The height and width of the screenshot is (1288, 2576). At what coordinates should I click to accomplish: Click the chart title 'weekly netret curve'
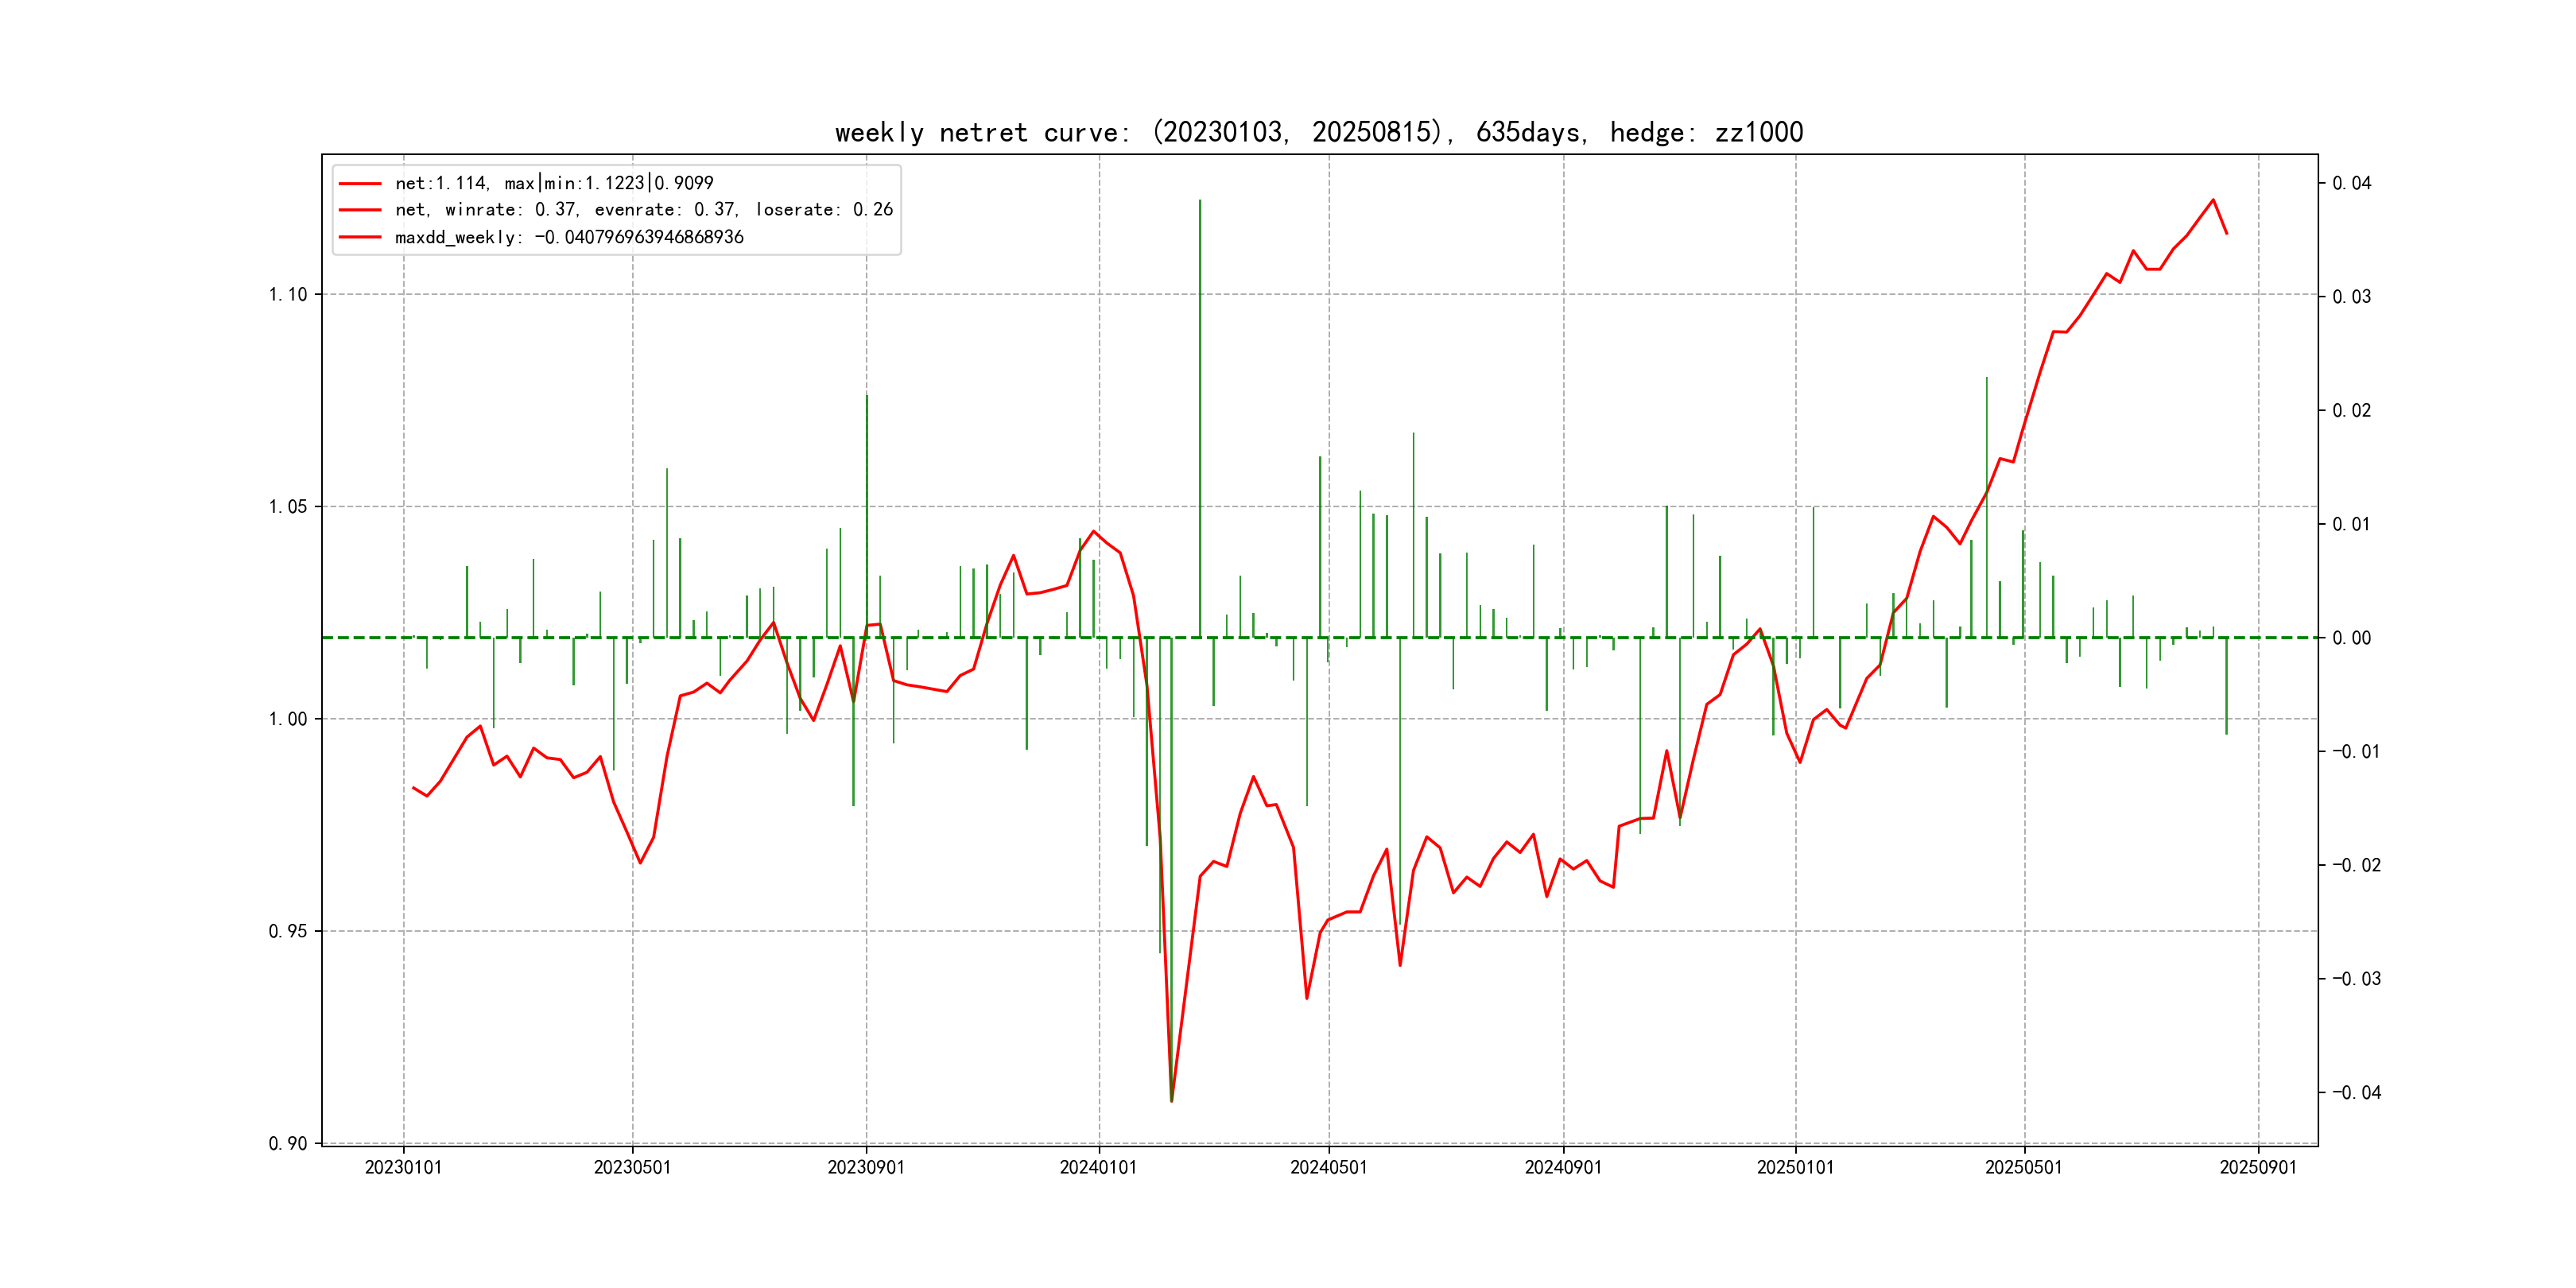[1318, 133]
